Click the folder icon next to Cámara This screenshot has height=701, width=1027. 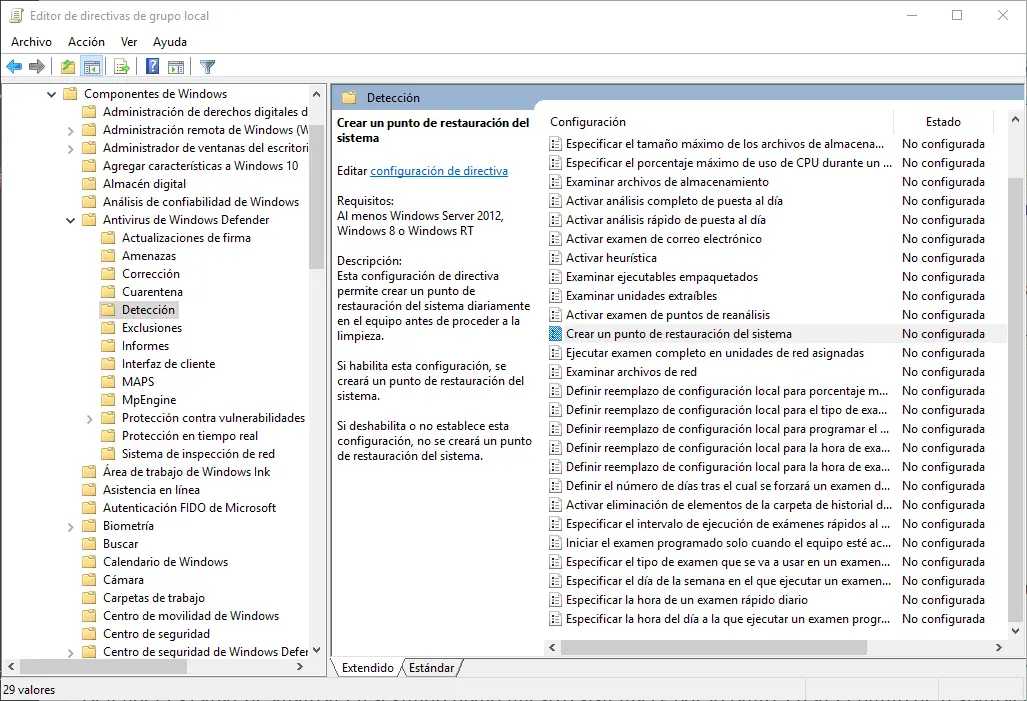click(x=89, y=580)
